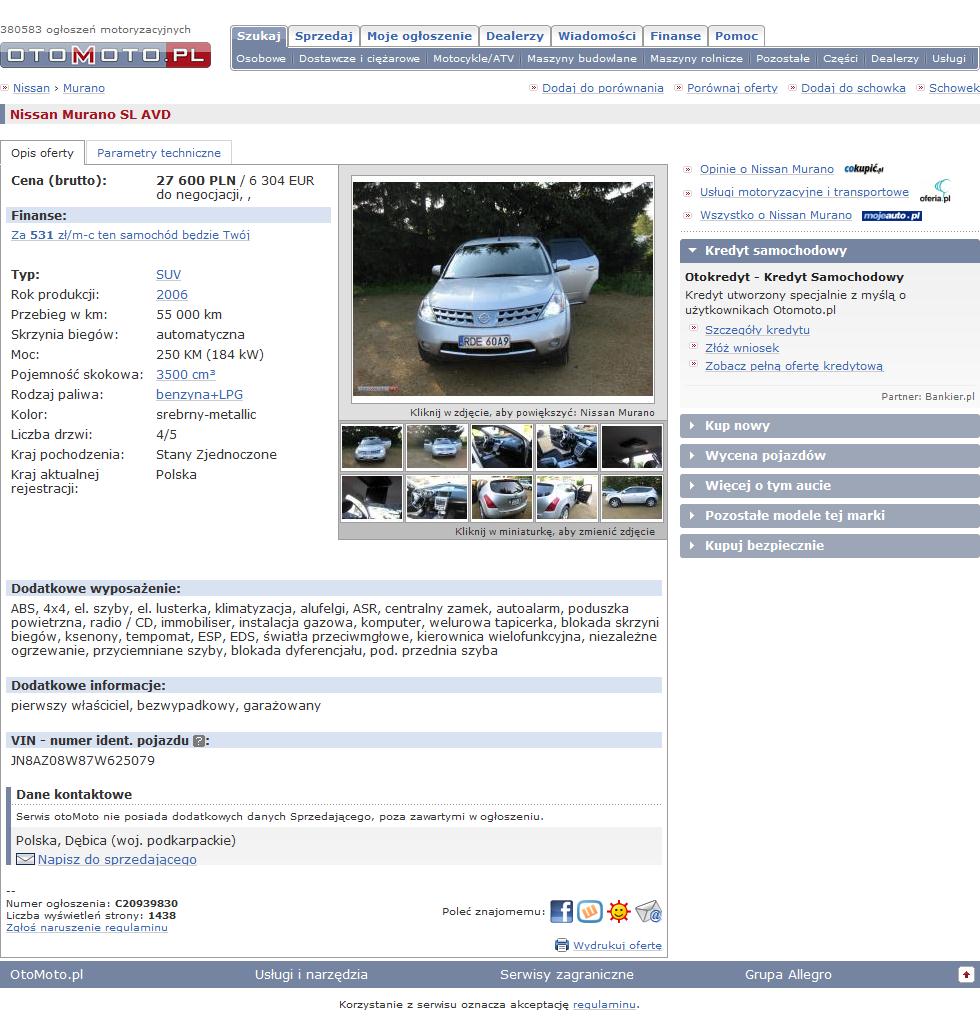Click the Murano breadcrumb link
980x1030 pixels.
[x=84, y=88]
